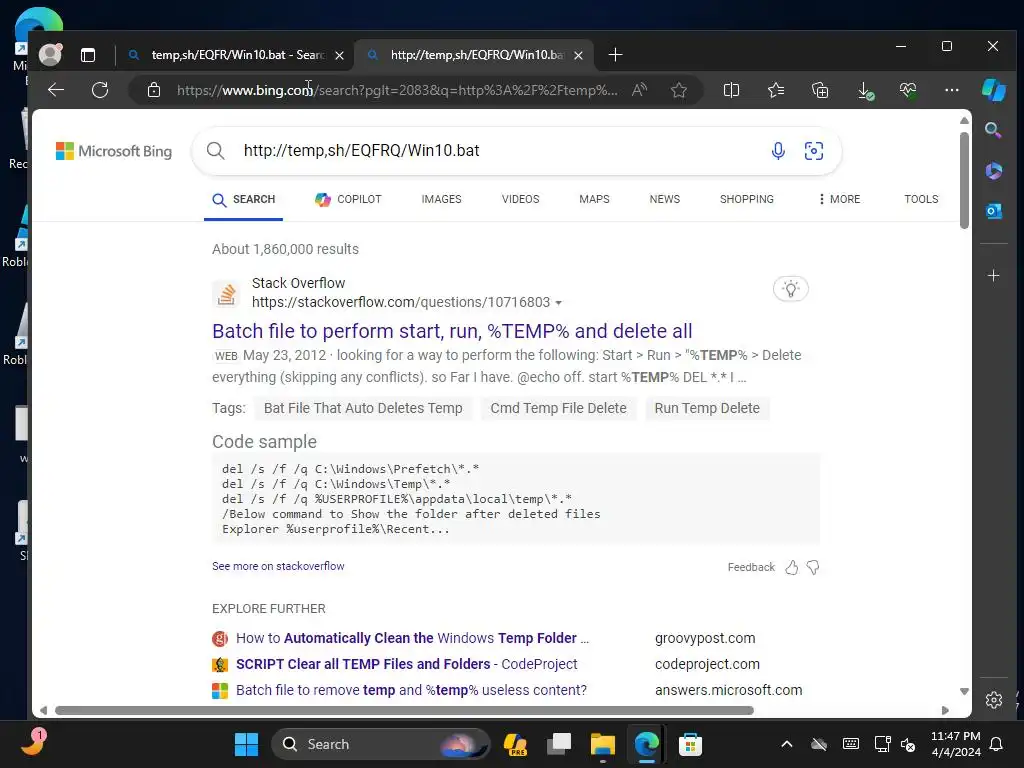Search using voice microphone icon
Viewport: 1024px width, 768px height.
click(778, 151)
